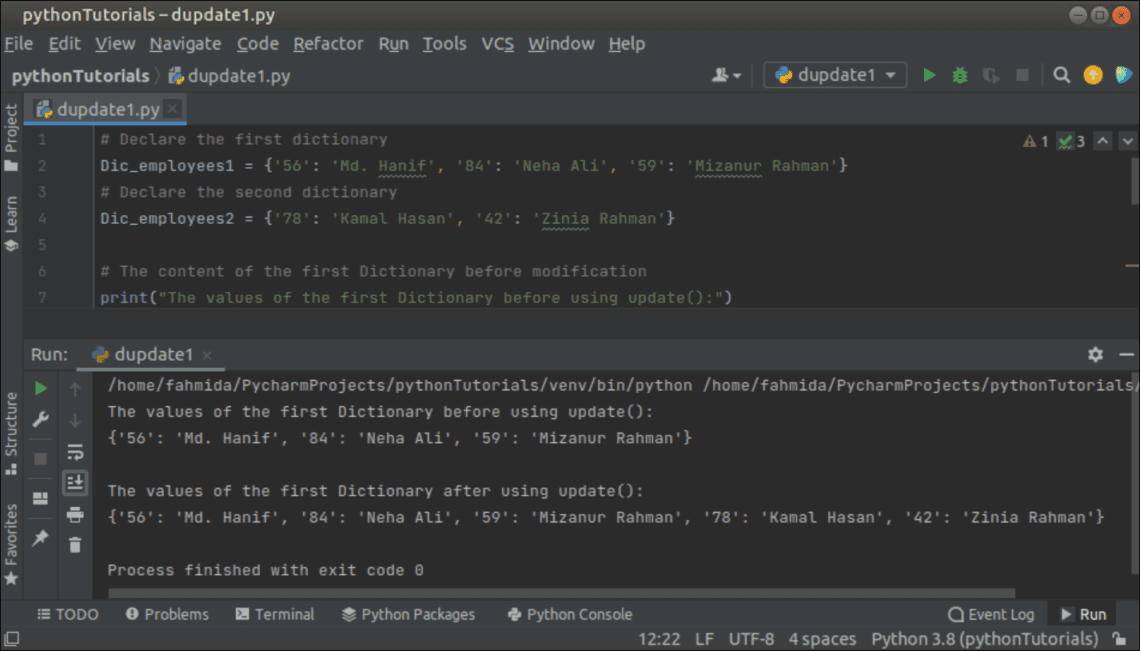1140x651 pixels.
Task: Click the warning count indicator in editor
Action: 1035,141
